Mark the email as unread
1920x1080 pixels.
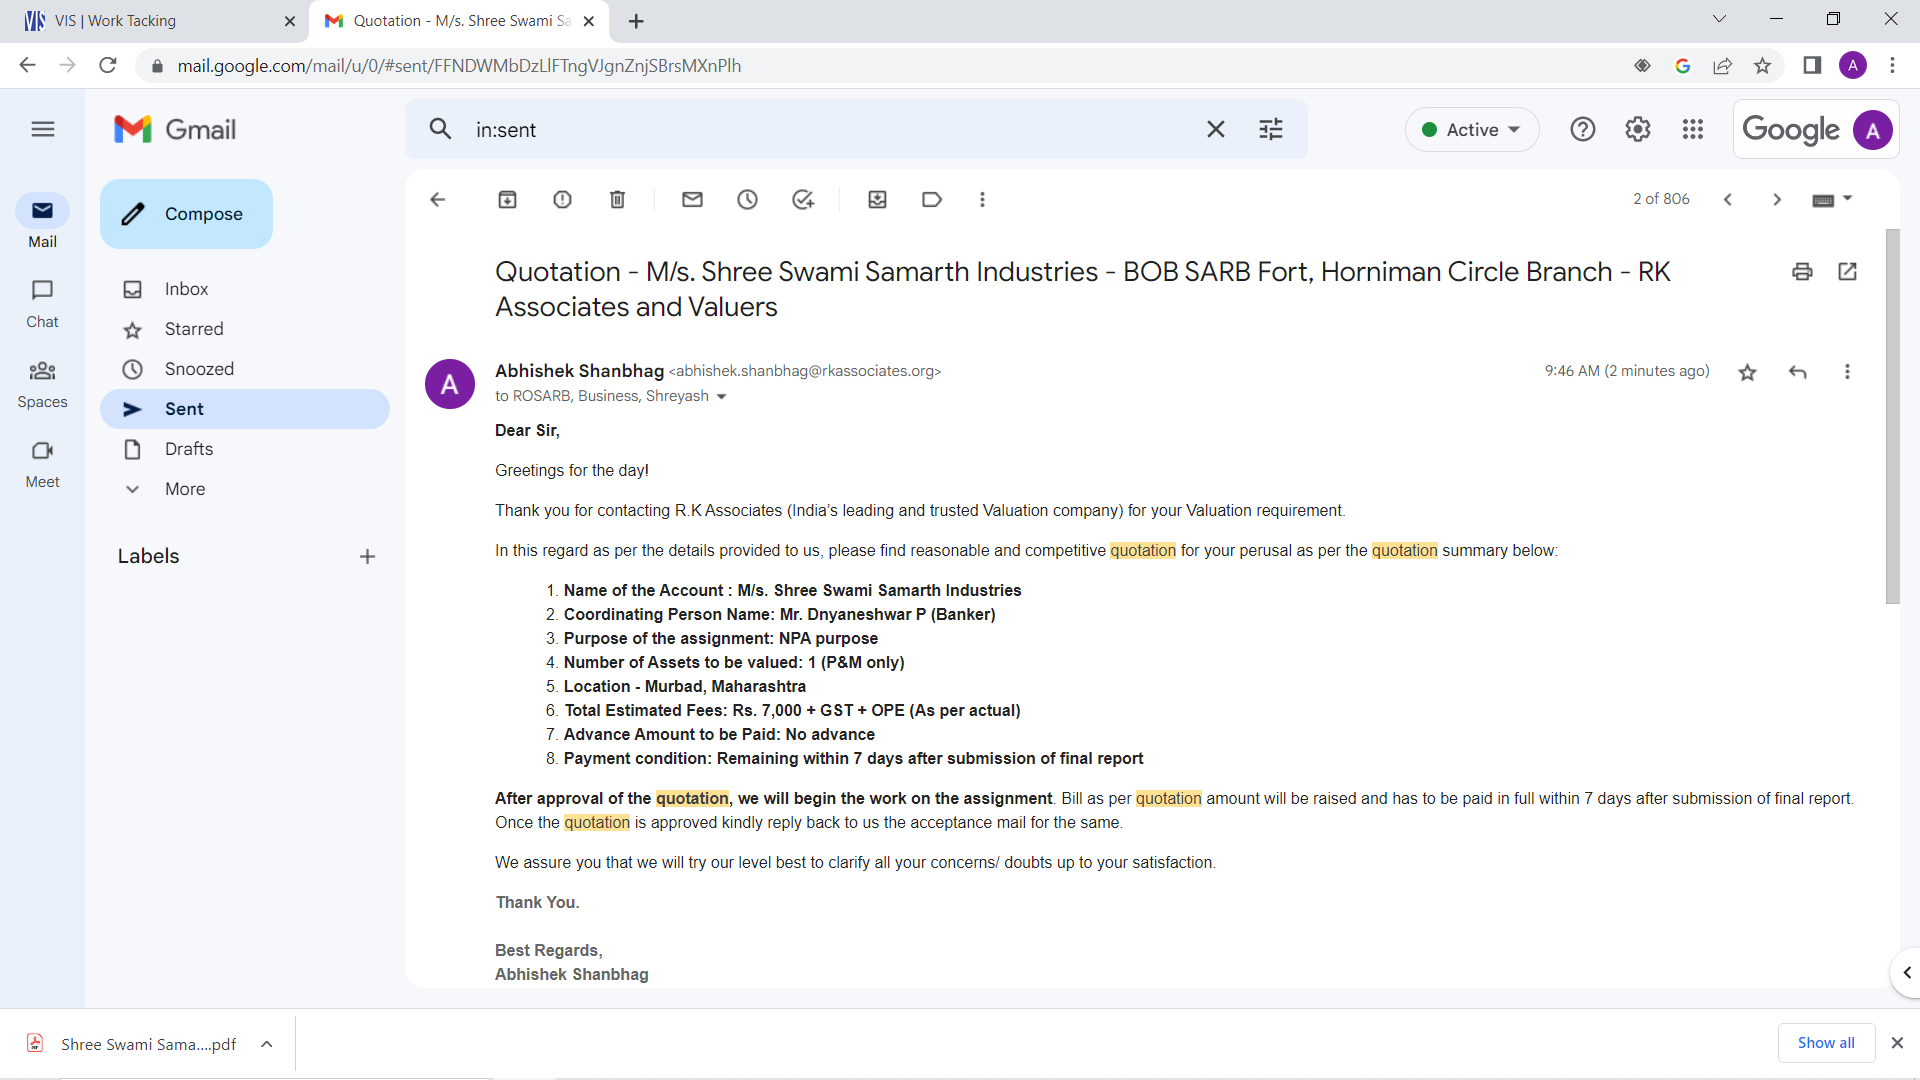tap(692, 200)
